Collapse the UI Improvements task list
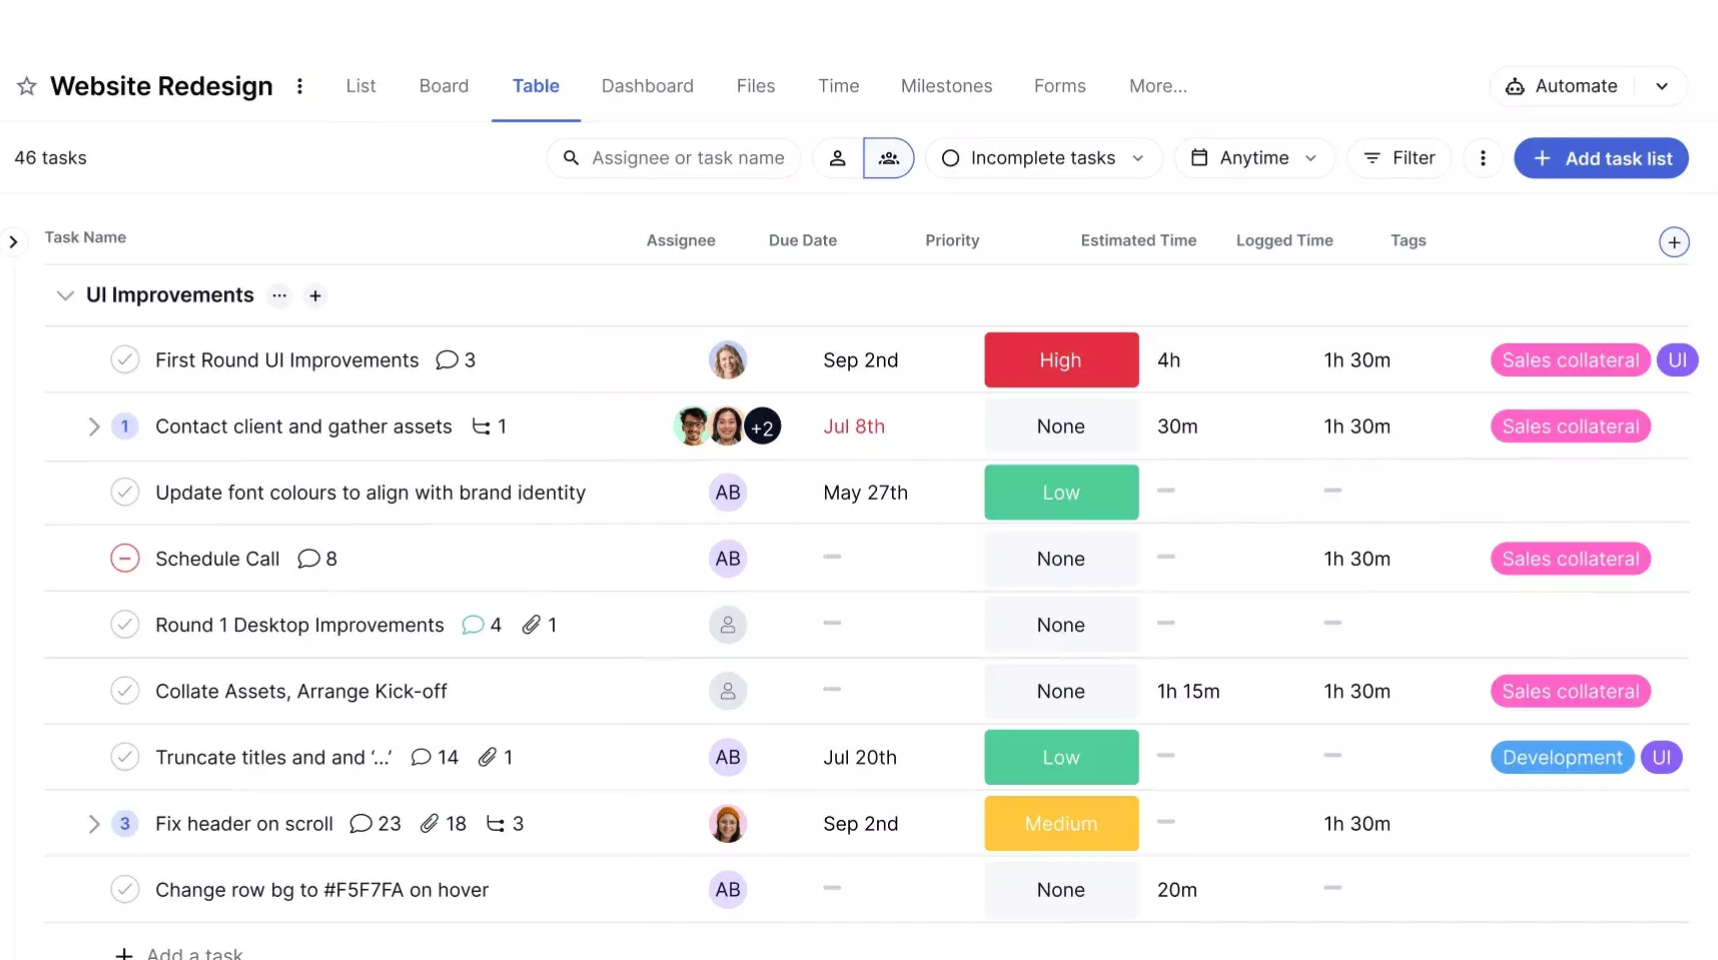The width and height of the screenshot is (1718, 960). [x=65, y=296]
